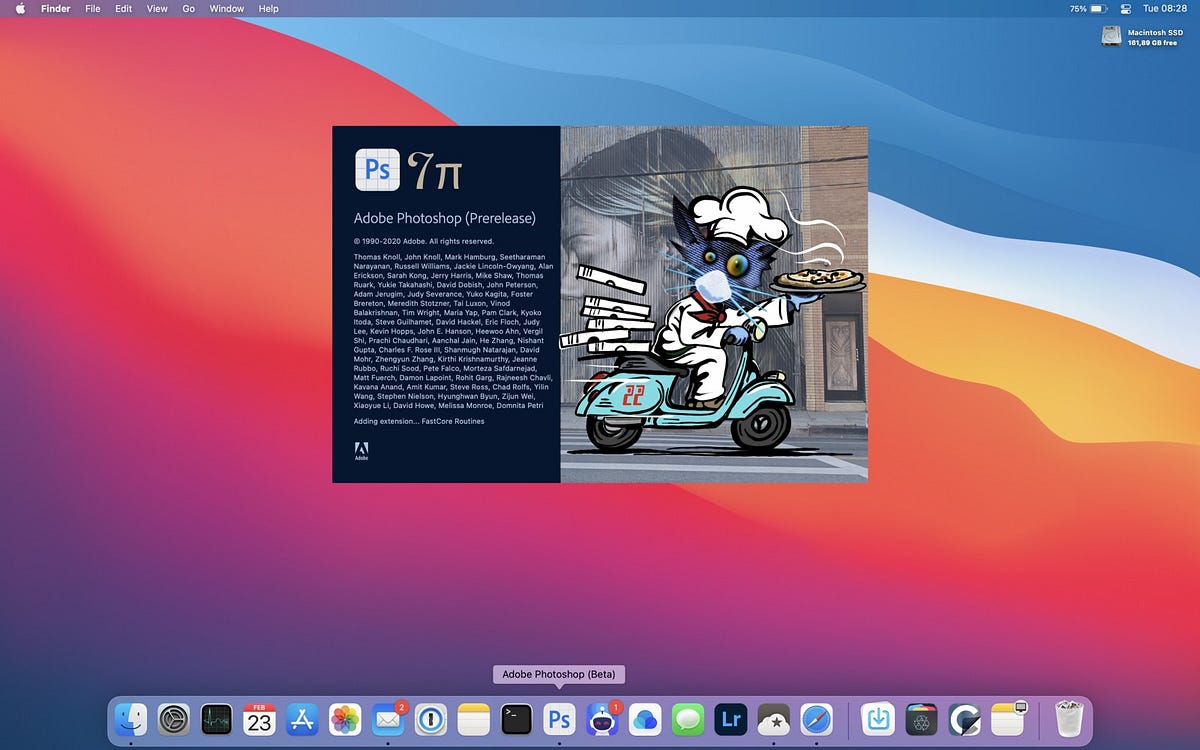Open the Apple menu
The height and width of the screenshot is (750, 1200).
[20, 8]
